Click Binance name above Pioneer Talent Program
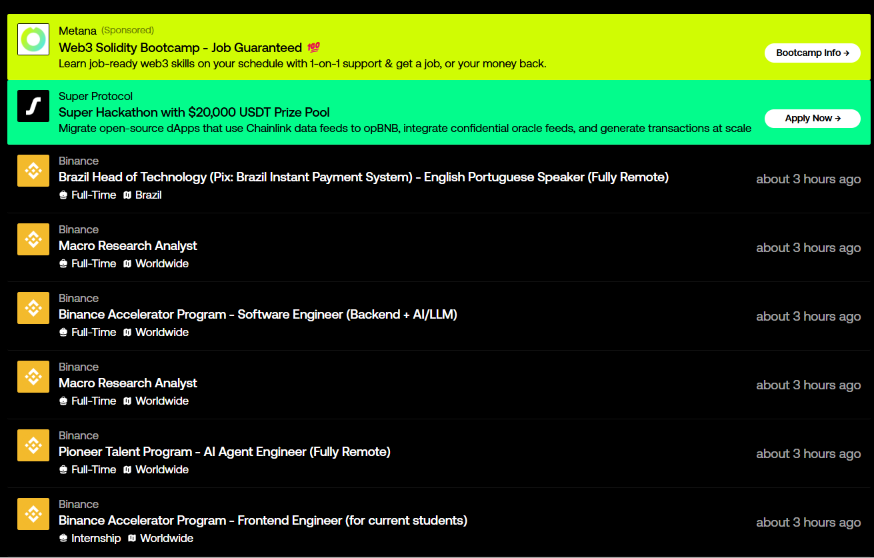This screenshot has width=874, height=558. [79, 436]
